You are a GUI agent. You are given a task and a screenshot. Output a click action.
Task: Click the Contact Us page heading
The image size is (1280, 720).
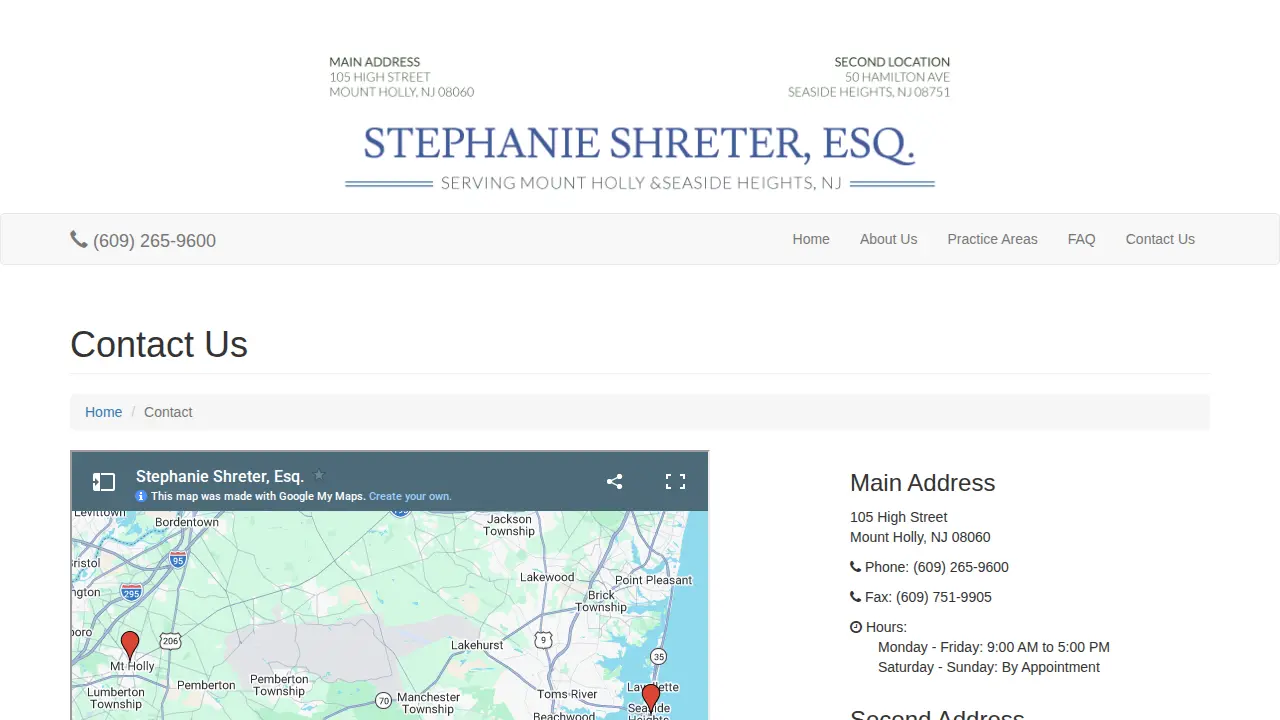pos(159,345)
